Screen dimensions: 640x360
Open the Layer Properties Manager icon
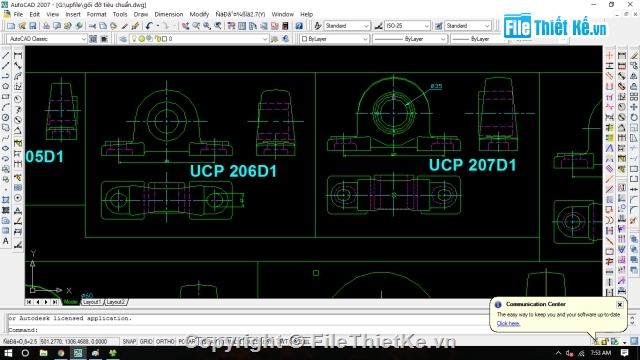tap(123, 39)
